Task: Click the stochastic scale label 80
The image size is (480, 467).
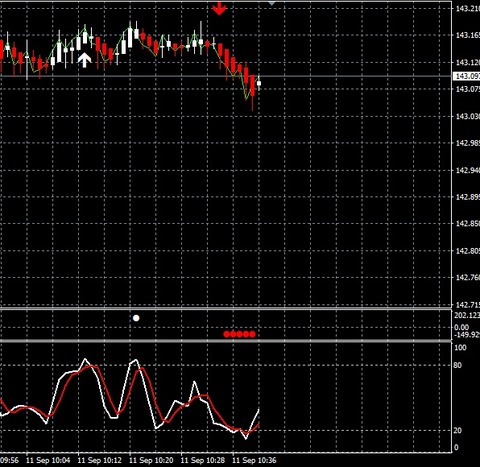Action: click(458, 365)
